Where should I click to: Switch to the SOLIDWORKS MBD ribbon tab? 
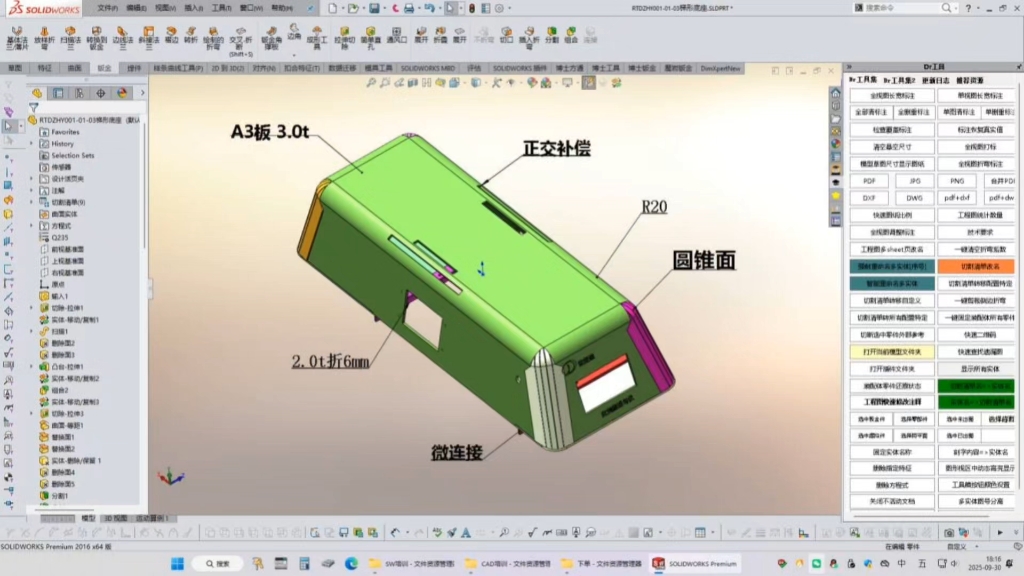[428, 68]
